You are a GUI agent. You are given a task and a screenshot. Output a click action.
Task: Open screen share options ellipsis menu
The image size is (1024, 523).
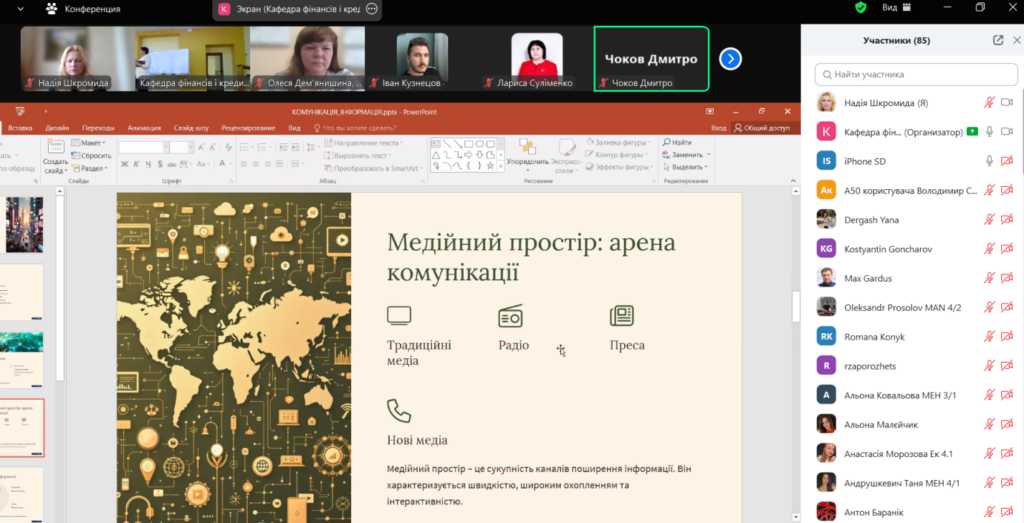(372, 9)
